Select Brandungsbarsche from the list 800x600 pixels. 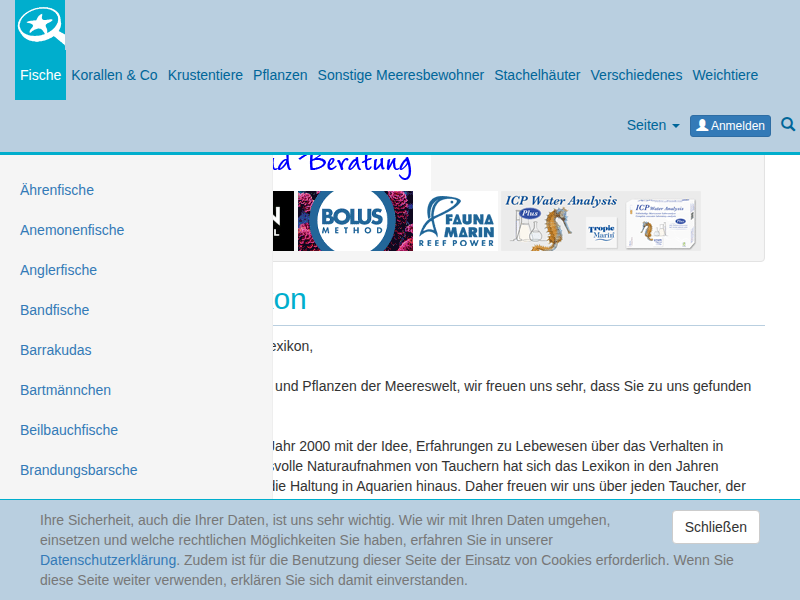tap(79, 470)
